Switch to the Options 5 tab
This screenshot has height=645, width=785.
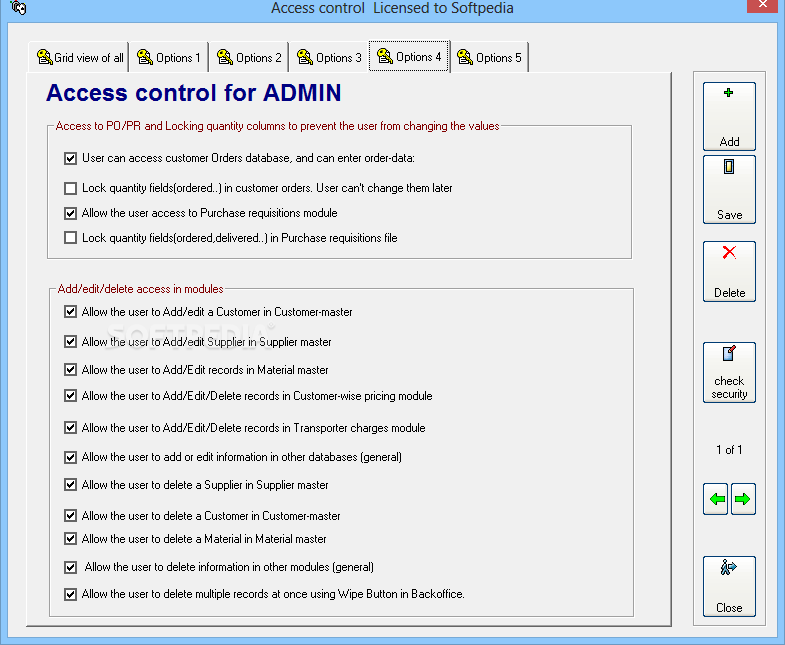[489, 57]
